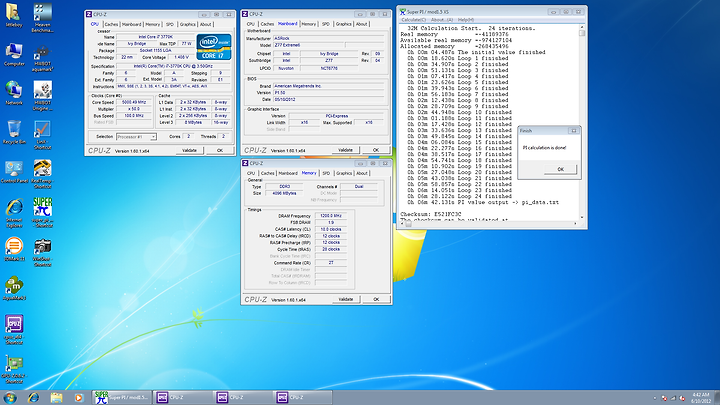
Task: Open the Help(H) menu in Super PI
Action: 466,20
